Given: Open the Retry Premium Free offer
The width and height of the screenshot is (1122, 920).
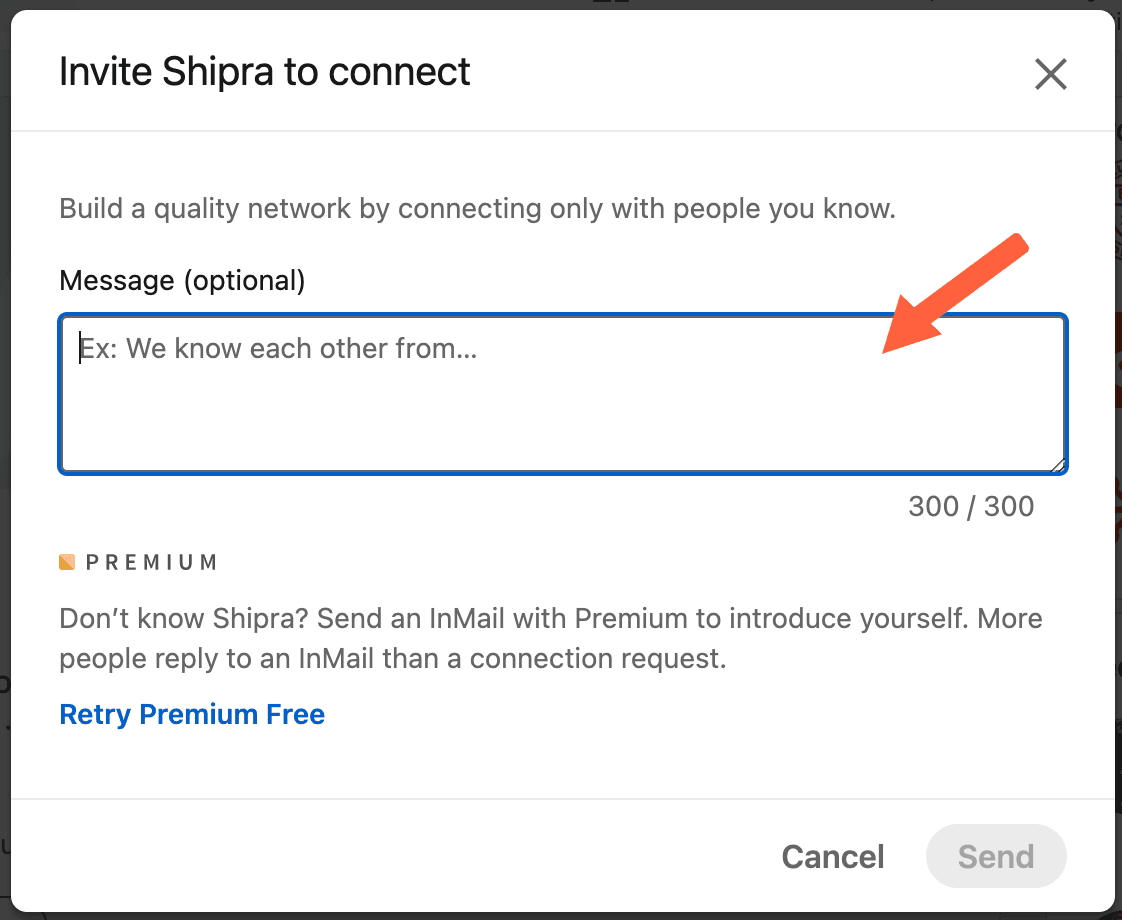Looking at the screenshot, I should pyautogui.click(x=191, y=714).
